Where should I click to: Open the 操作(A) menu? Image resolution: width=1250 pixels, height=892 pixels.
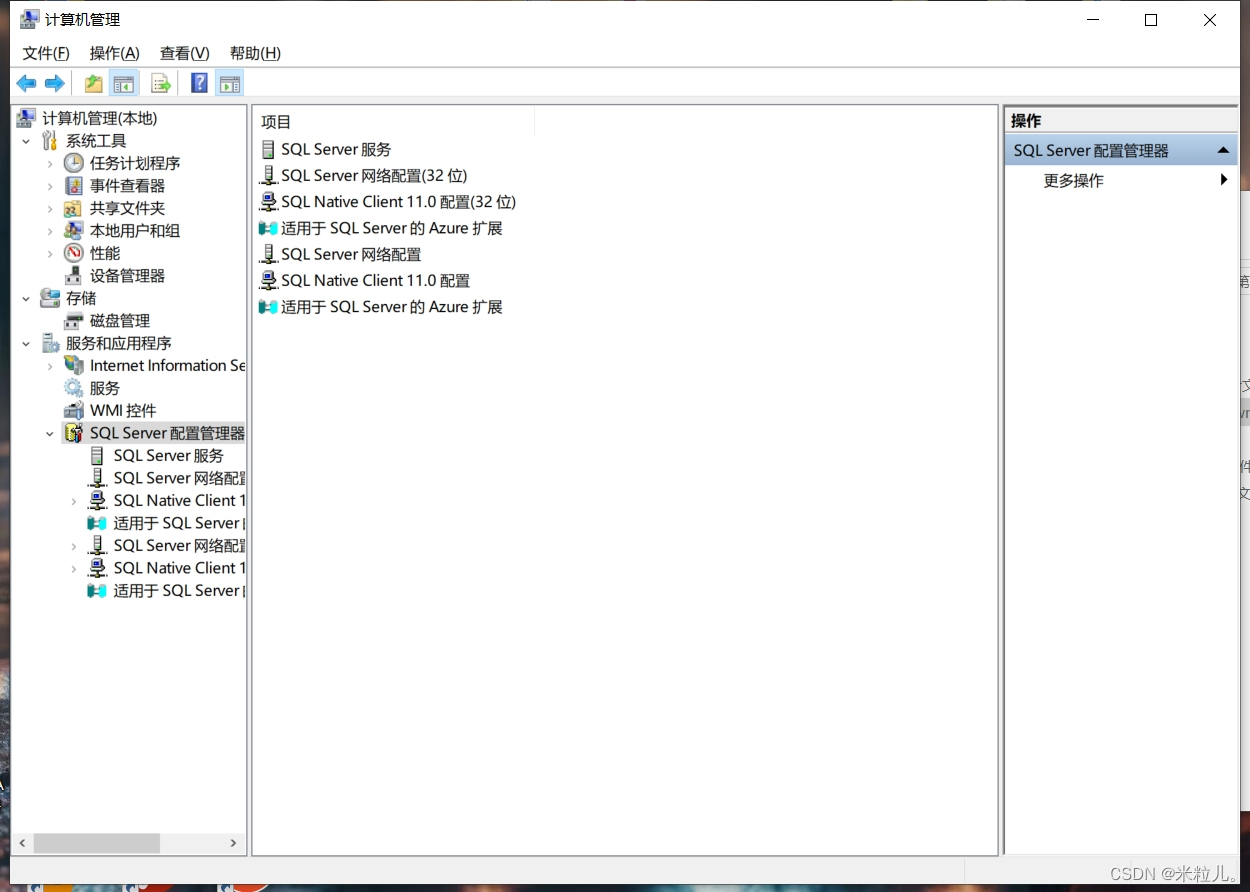click(114, 53)
